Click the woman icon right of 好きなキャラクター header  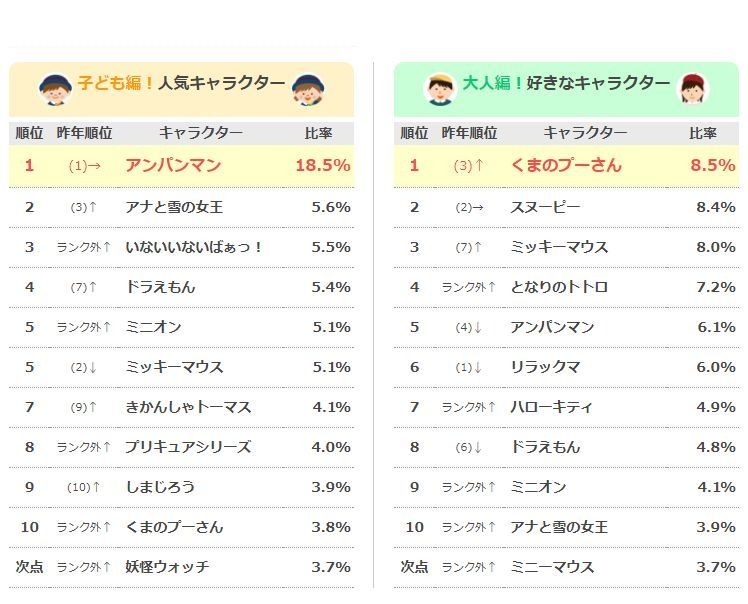click(691, 89)
